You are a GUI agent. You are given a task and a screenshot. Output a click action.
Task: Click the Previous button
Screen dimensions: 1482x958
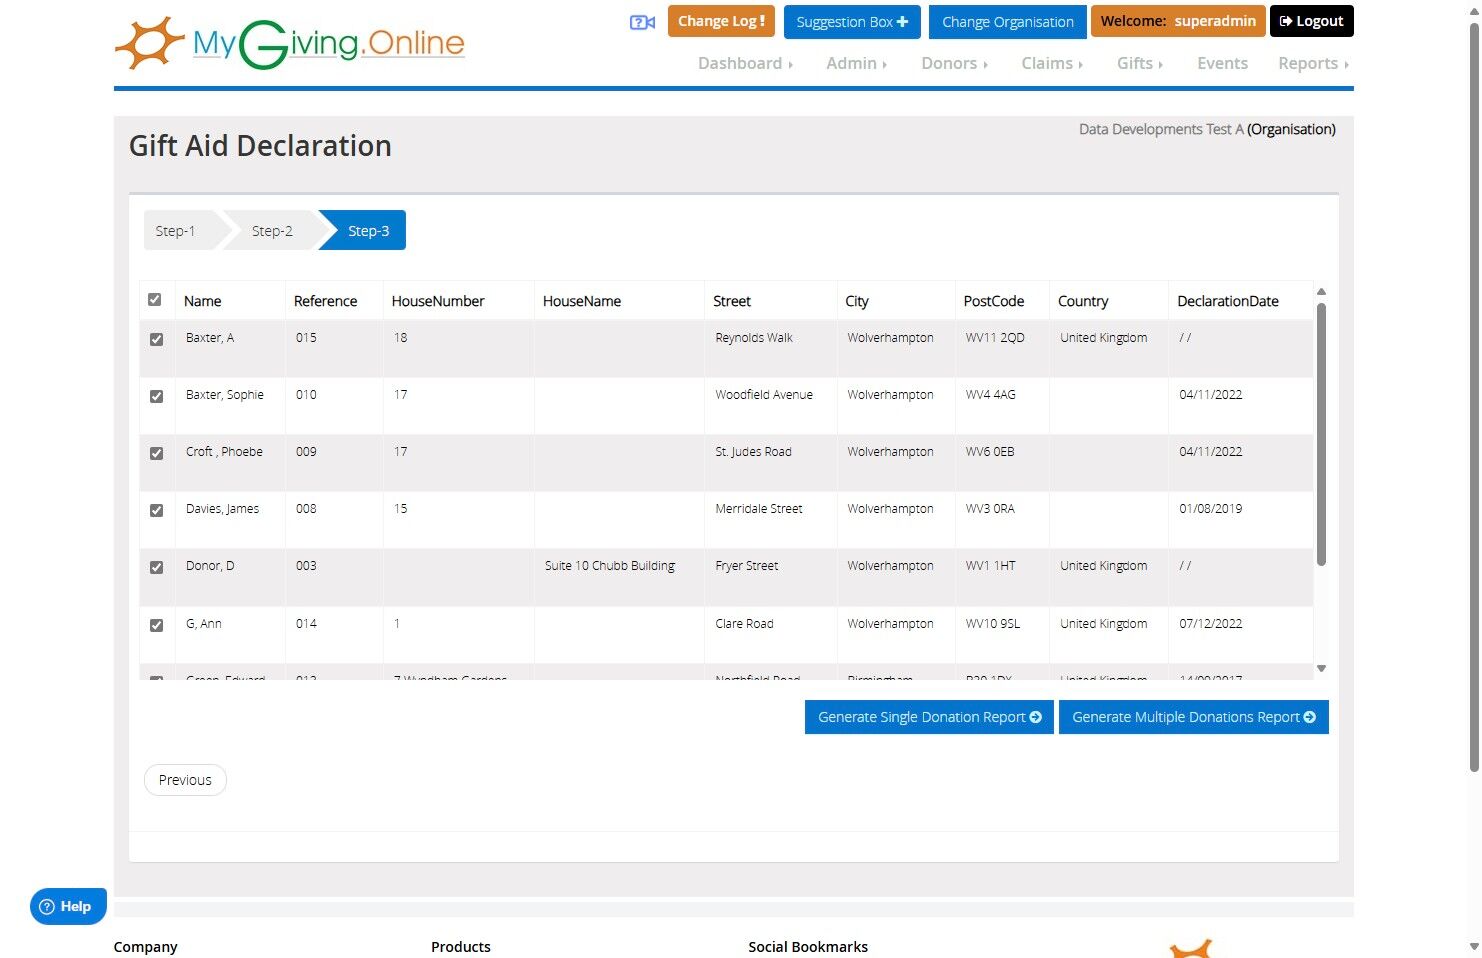point(185,780)
